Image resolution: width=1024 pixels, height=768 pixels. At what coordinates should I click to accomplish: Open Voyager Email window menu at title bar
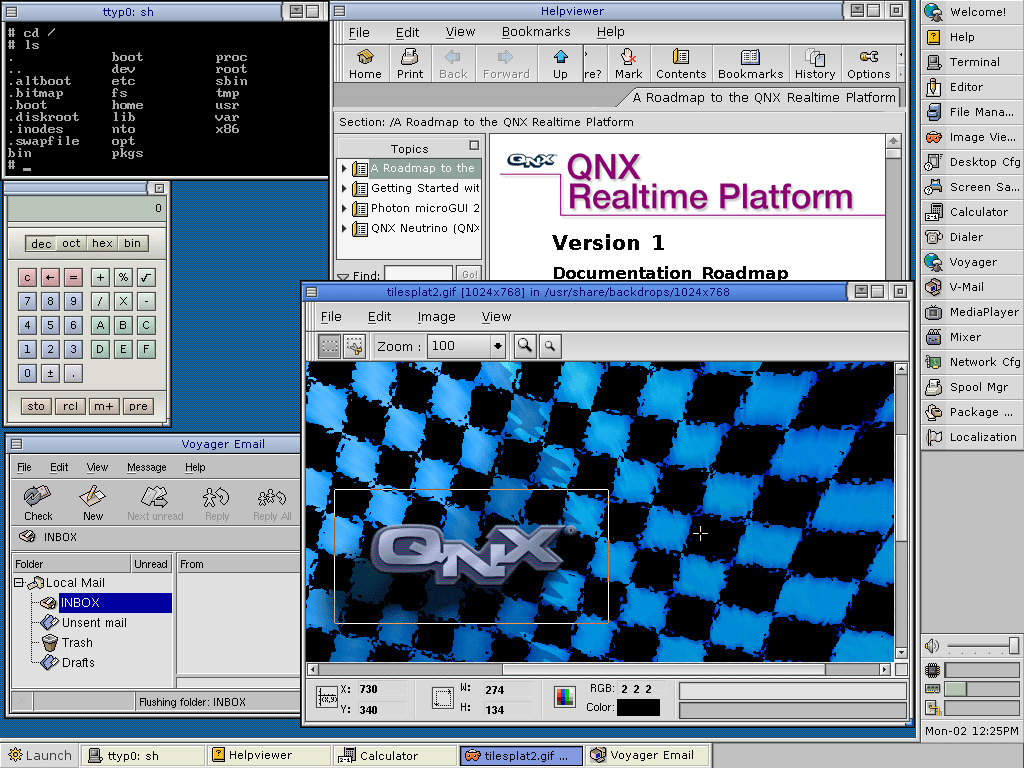[x=16, y=444]
